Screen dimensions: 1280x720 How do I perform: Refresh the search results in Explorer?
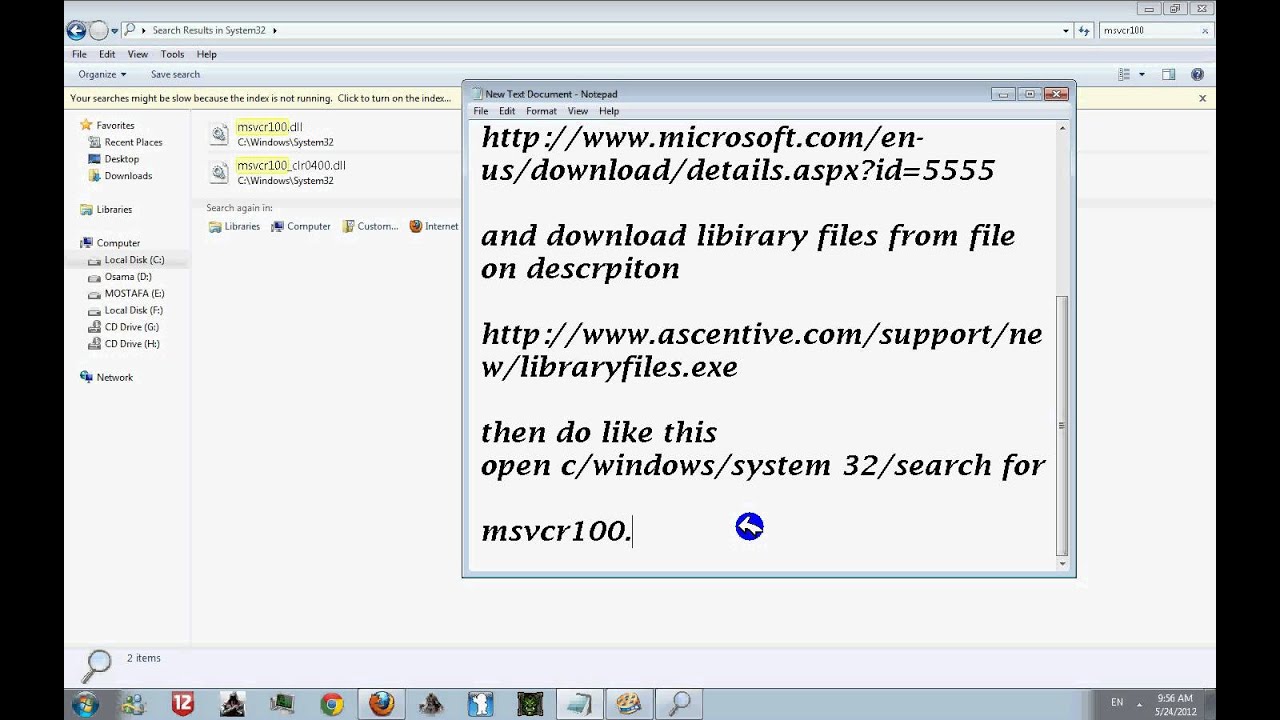1084,31
